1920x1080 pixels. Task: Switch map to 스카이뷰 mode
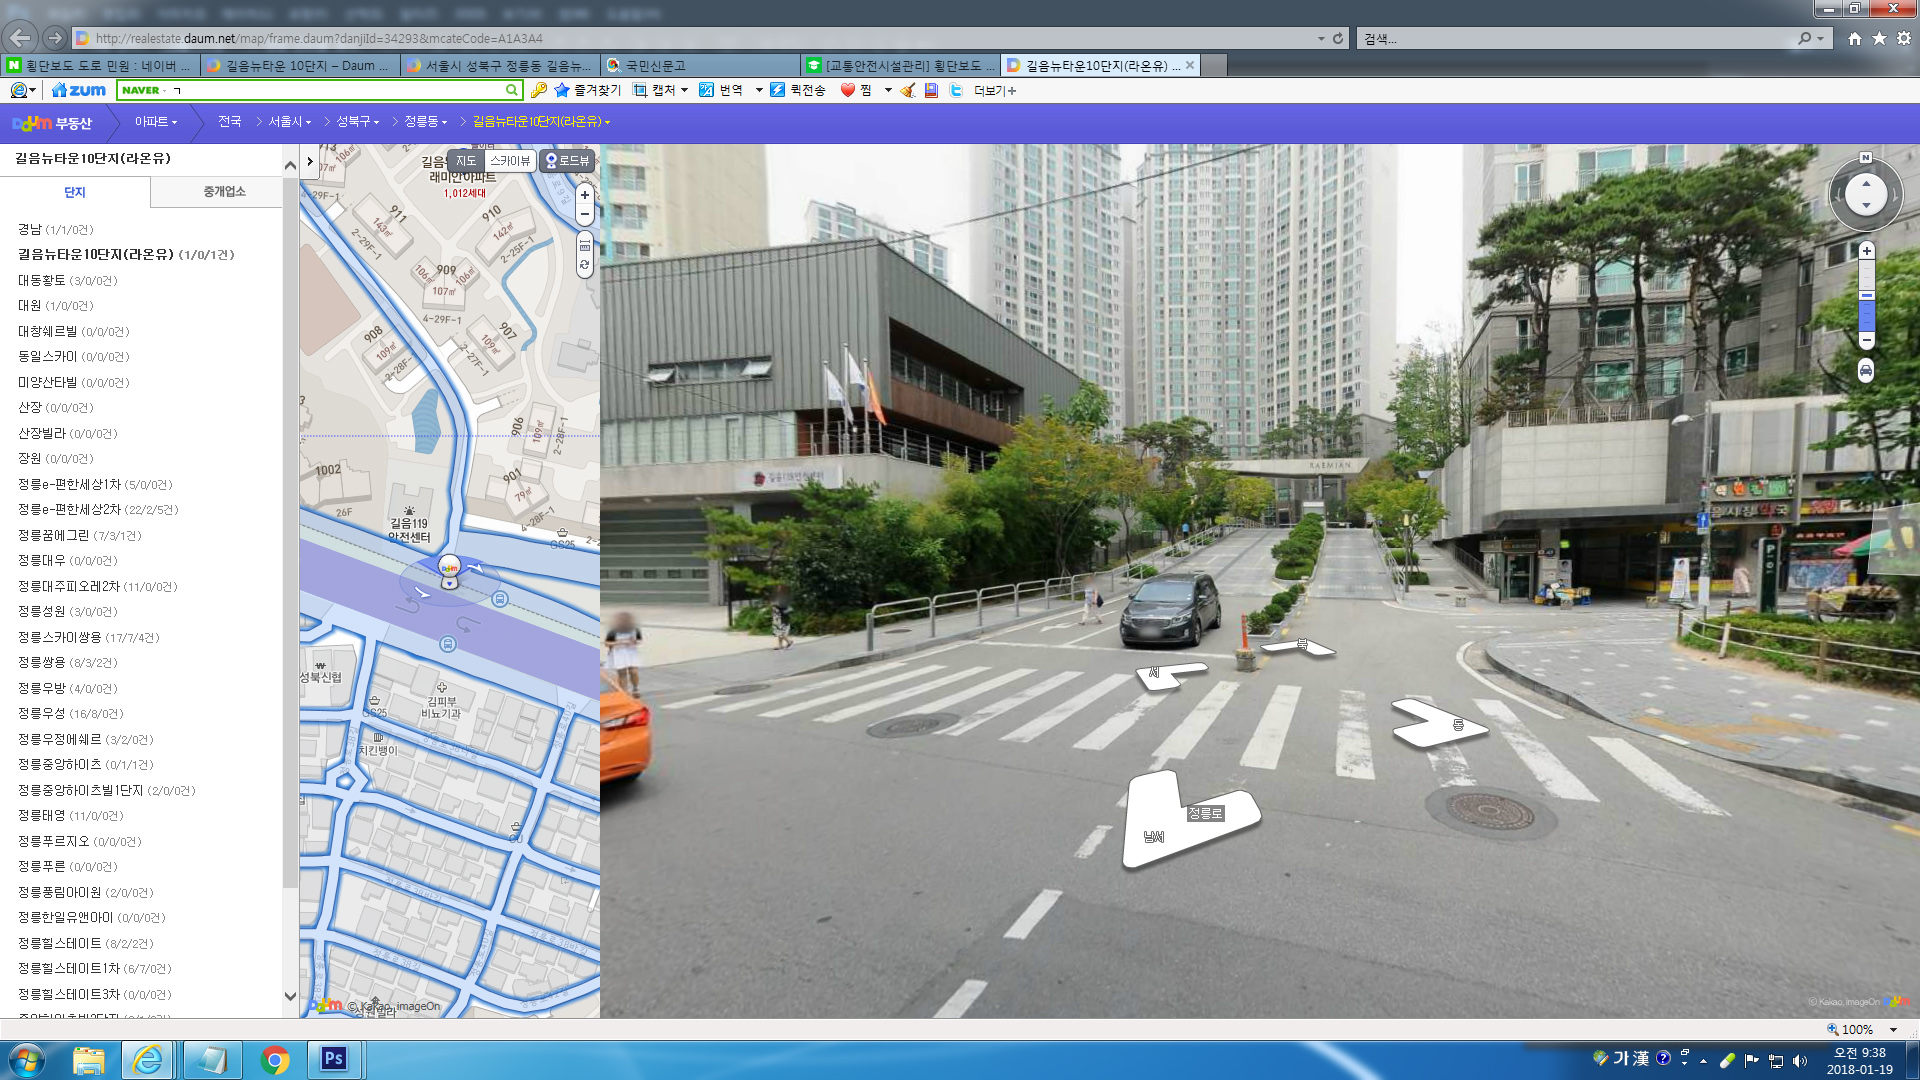510,161
